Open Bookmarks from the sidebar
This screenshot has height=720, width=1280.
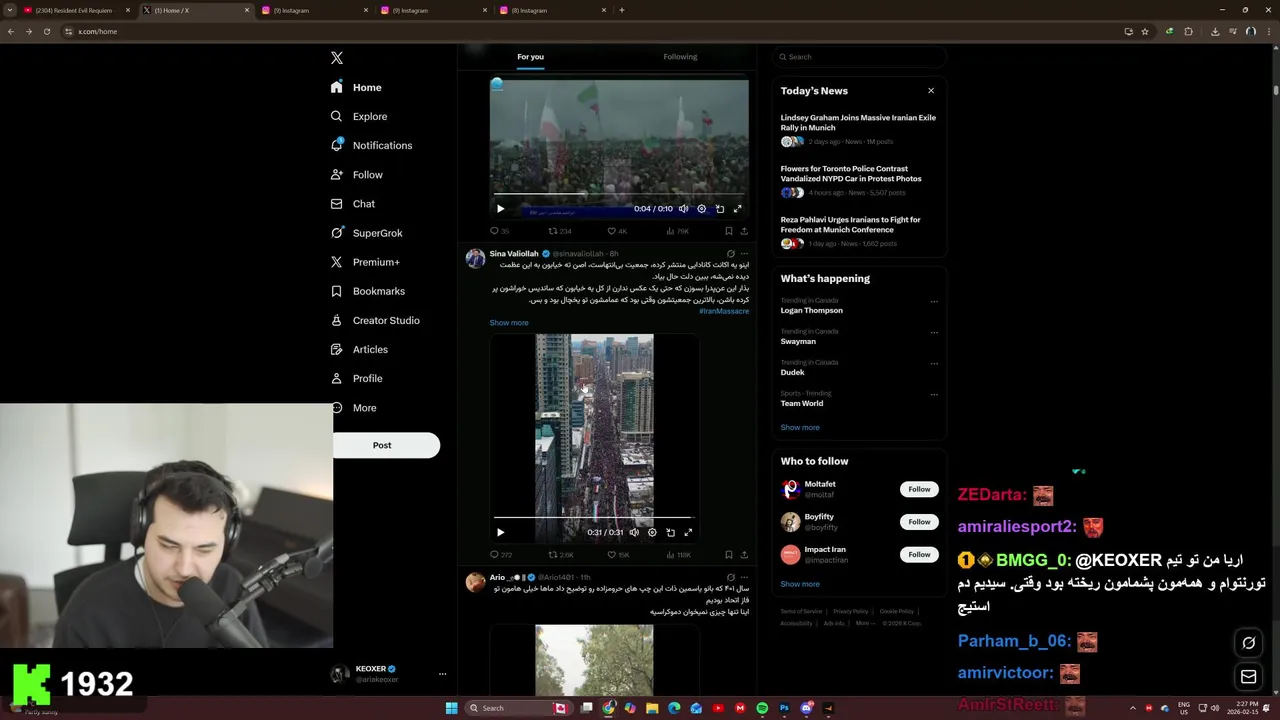pos(367,291)
